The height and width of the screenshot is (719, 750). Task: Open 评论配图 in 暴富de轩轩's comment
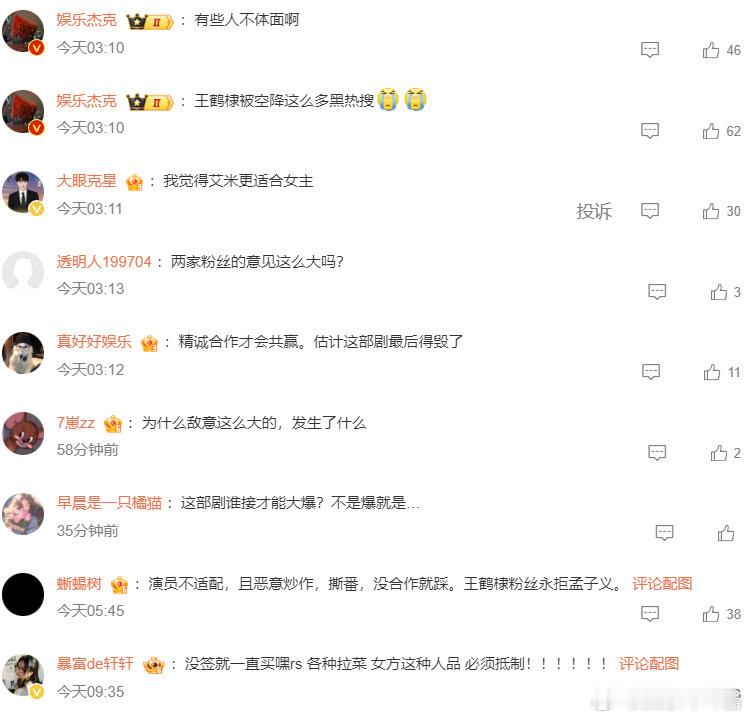click(649, 663)
